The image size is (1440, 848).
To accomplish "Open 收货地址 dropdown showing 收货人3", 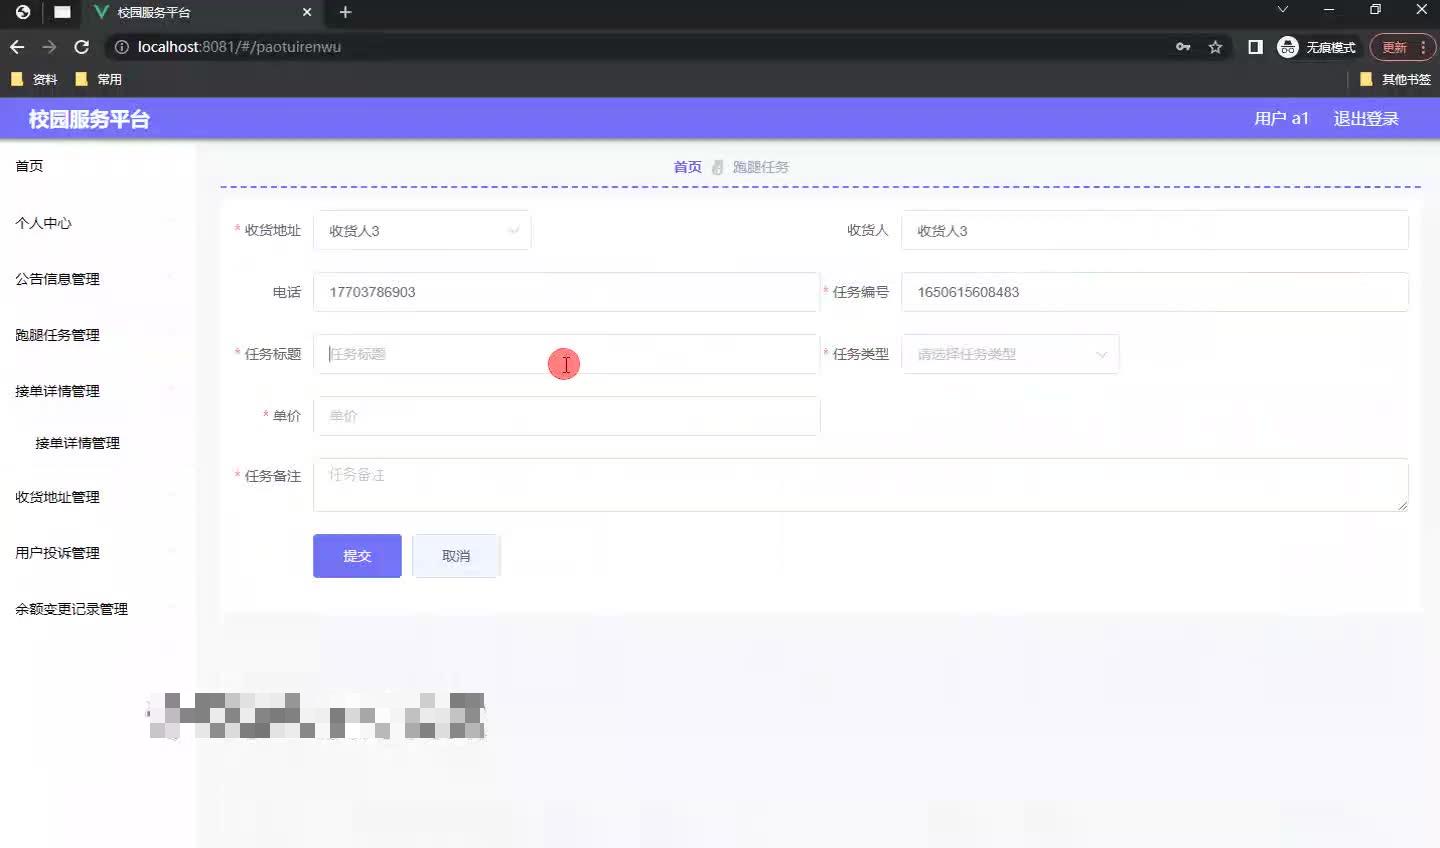I will 422,231.
